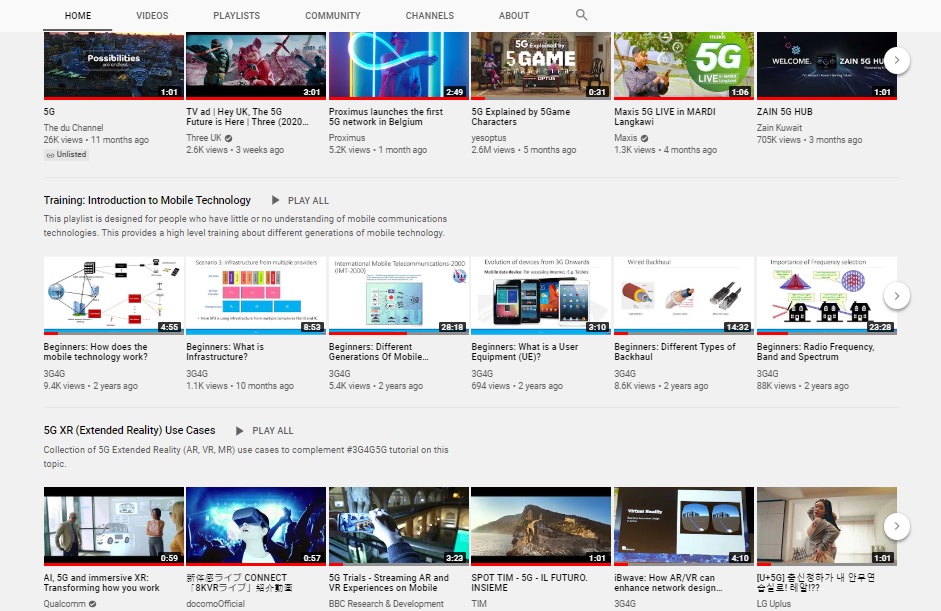Click '26K views • 11 months ago' text
The image size is (941, 611).
(96, 140)
